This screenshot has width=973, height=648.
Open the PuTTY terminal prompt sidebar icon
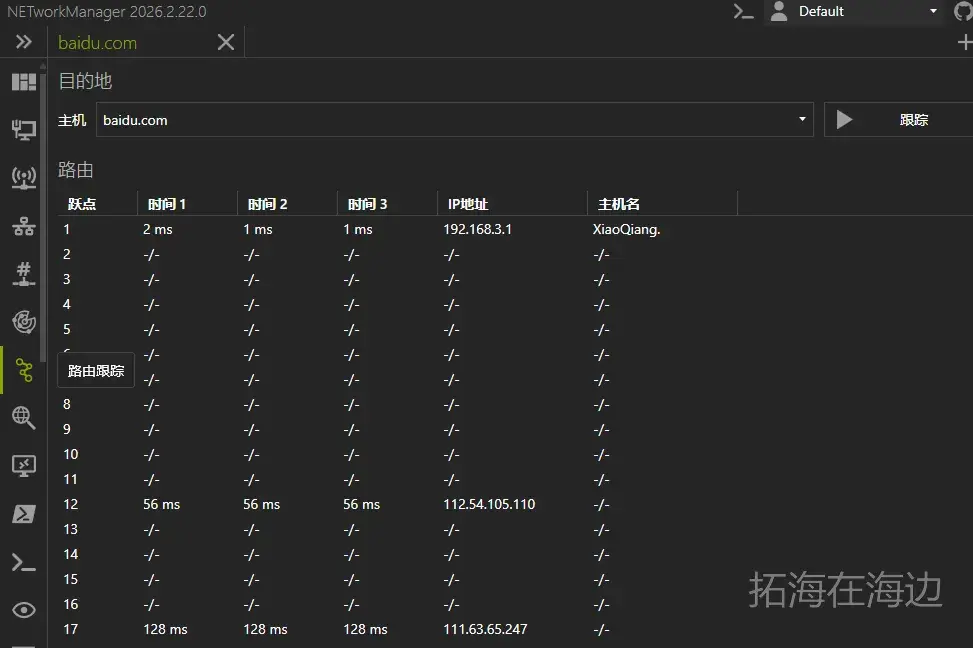coord(24,562)
